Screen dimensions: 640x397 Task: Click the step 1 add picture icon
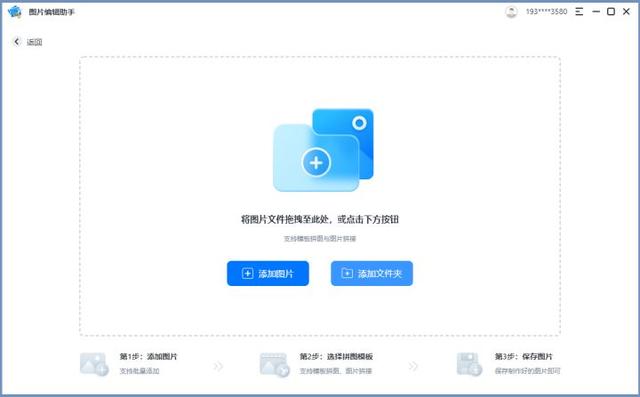(x=94, y=364)
